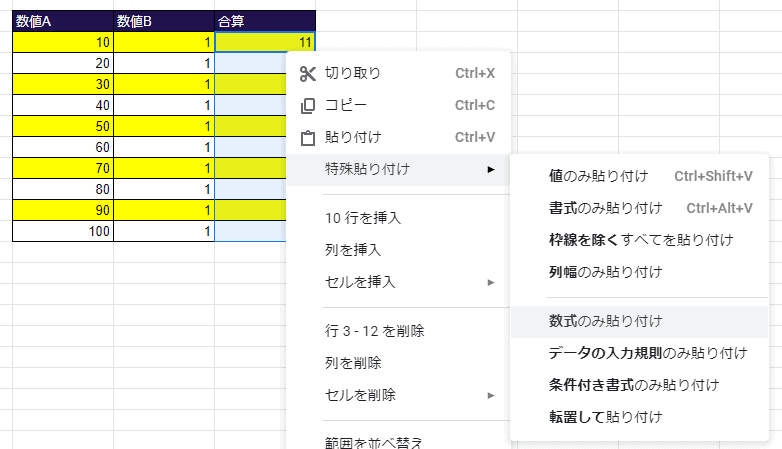Expand the セルを削除 submenu arrow
The width and height of the screenshot is (782, 449).
[x=490, y=394]
